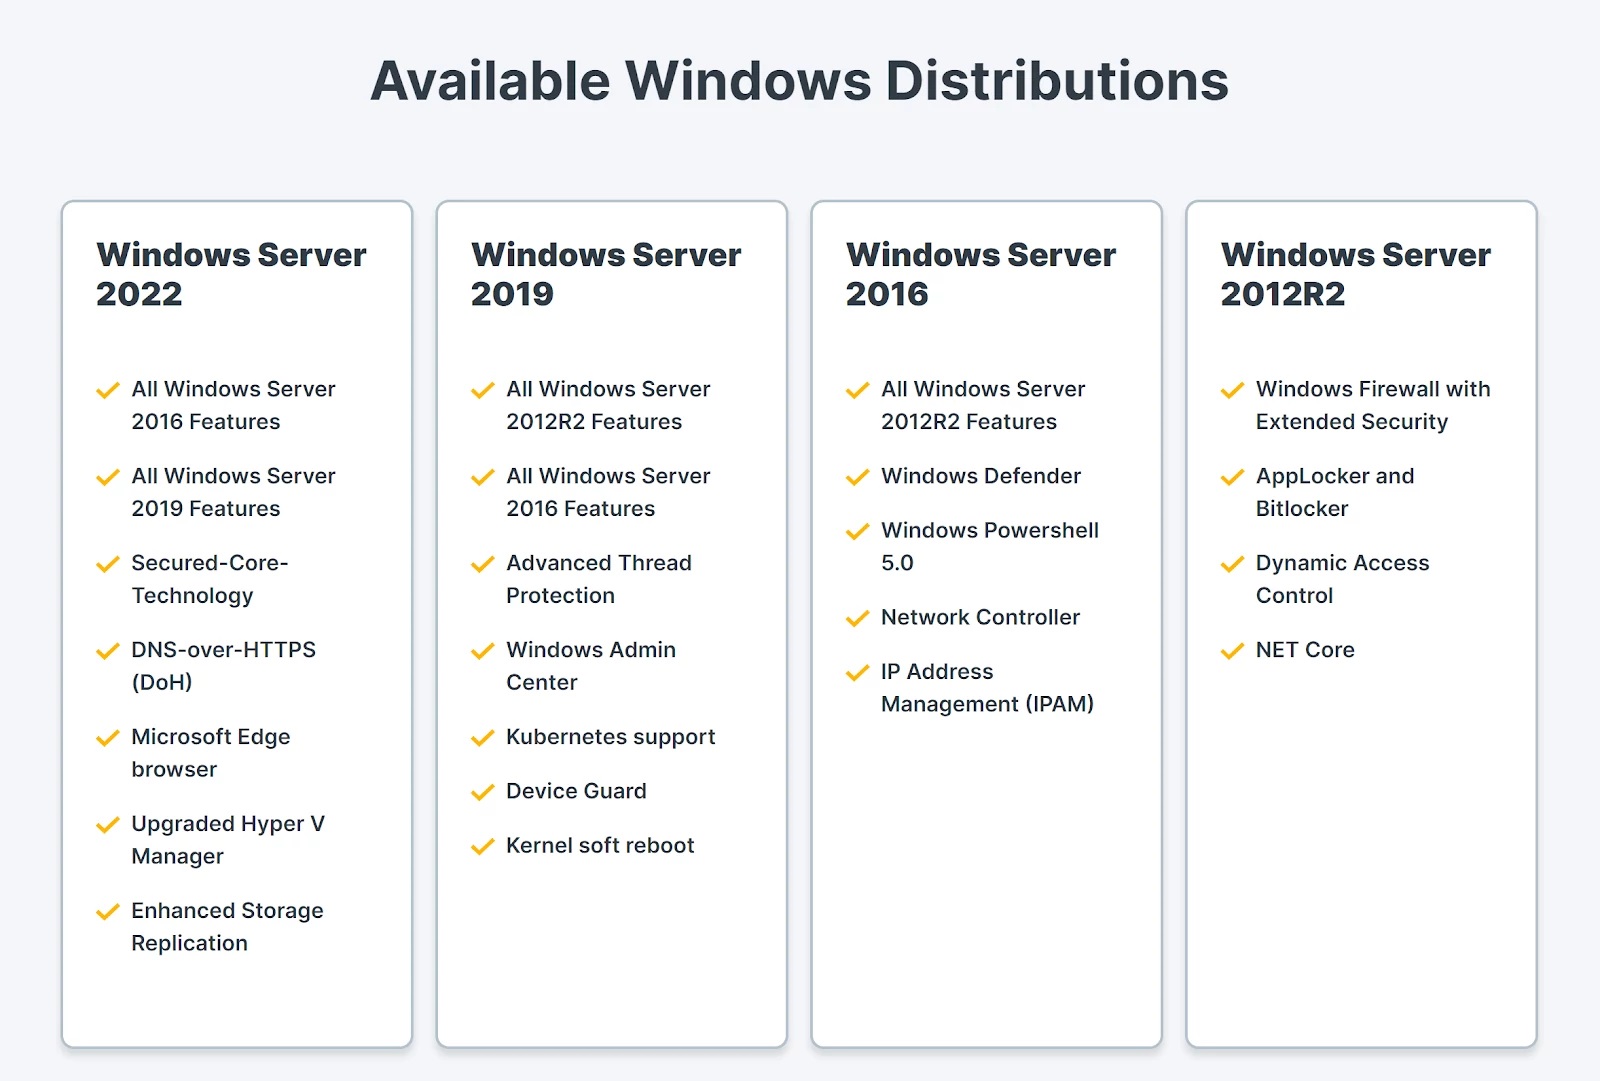Click the Windows Firewall with Extended Security entry
Image resolution: width=1600 pixels, height=1081 pixels.
tap(1372, 405)
